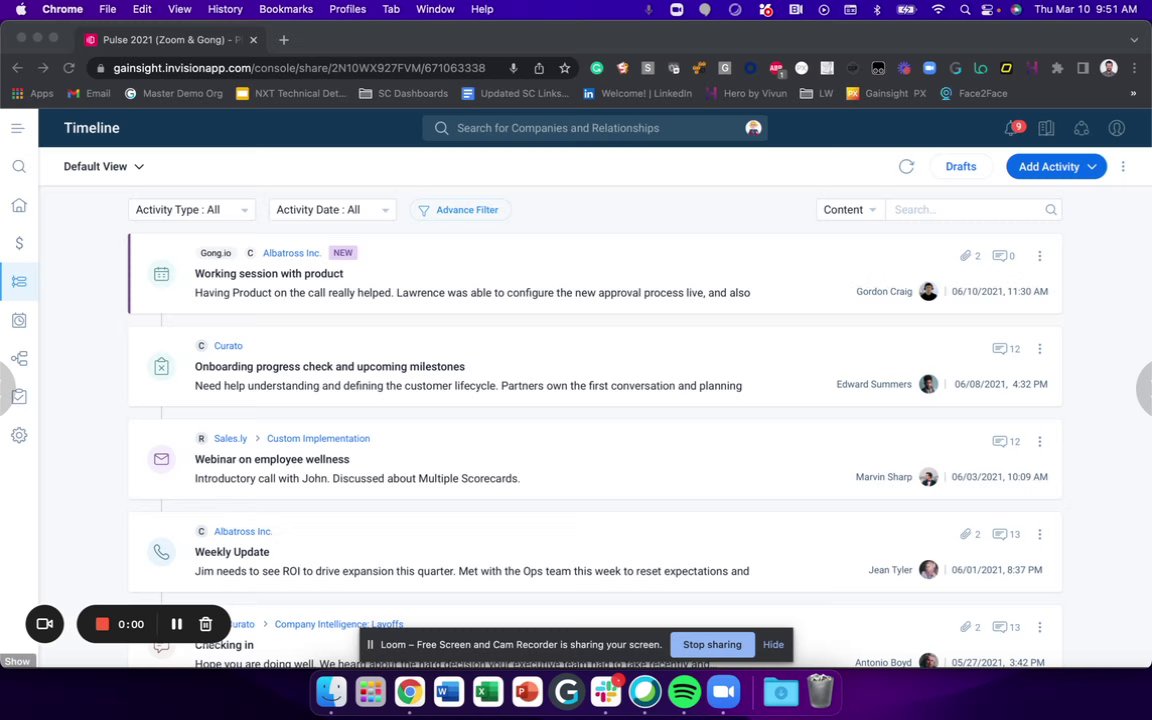
Task: Open the Window menu
Action: pos(435,10)
